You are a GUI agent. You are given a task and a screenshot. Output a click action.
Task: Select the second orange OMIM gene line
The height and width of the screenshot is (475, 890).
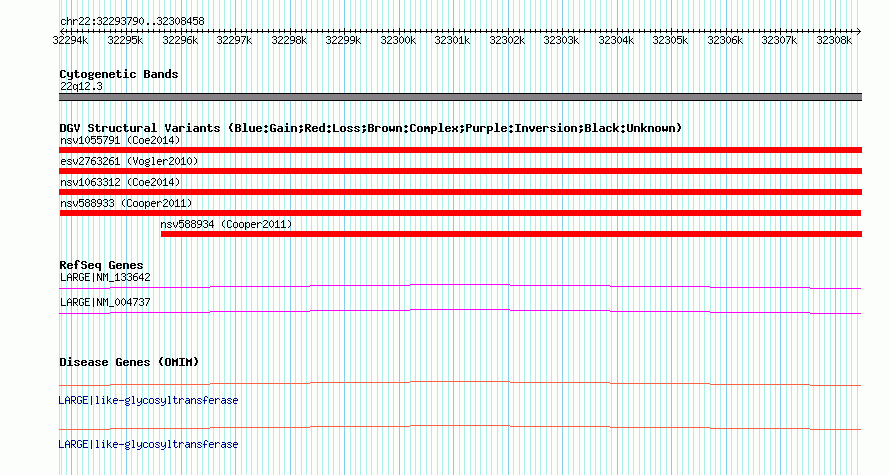pos(460,427)
